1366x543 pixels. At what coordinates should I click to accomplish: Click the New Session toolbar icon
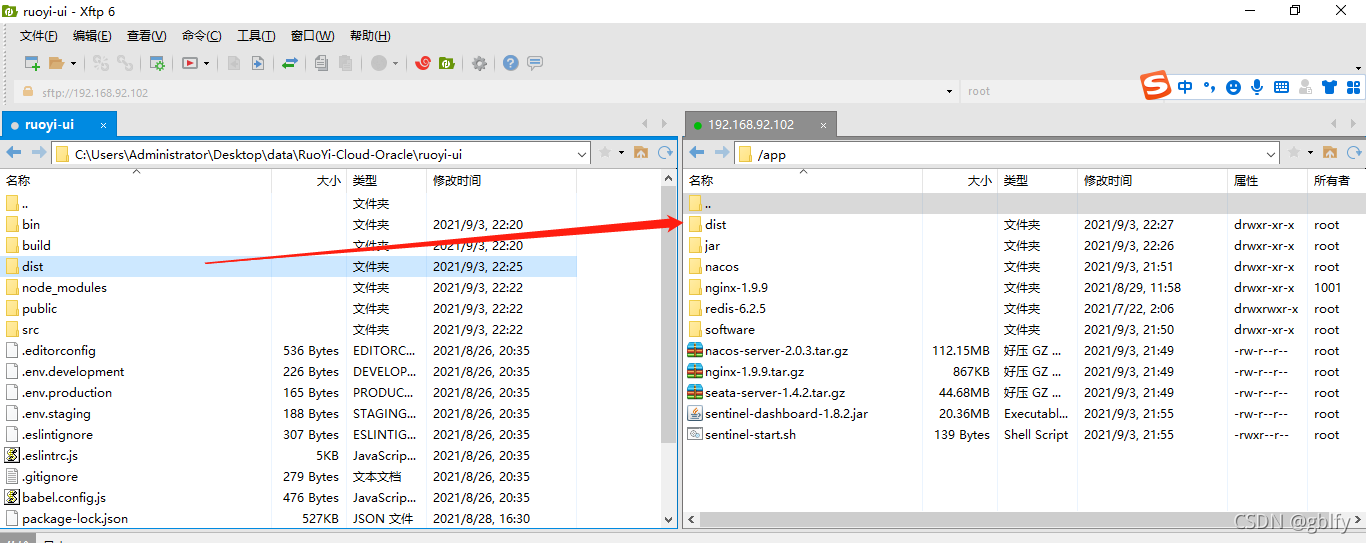point(32,63)
